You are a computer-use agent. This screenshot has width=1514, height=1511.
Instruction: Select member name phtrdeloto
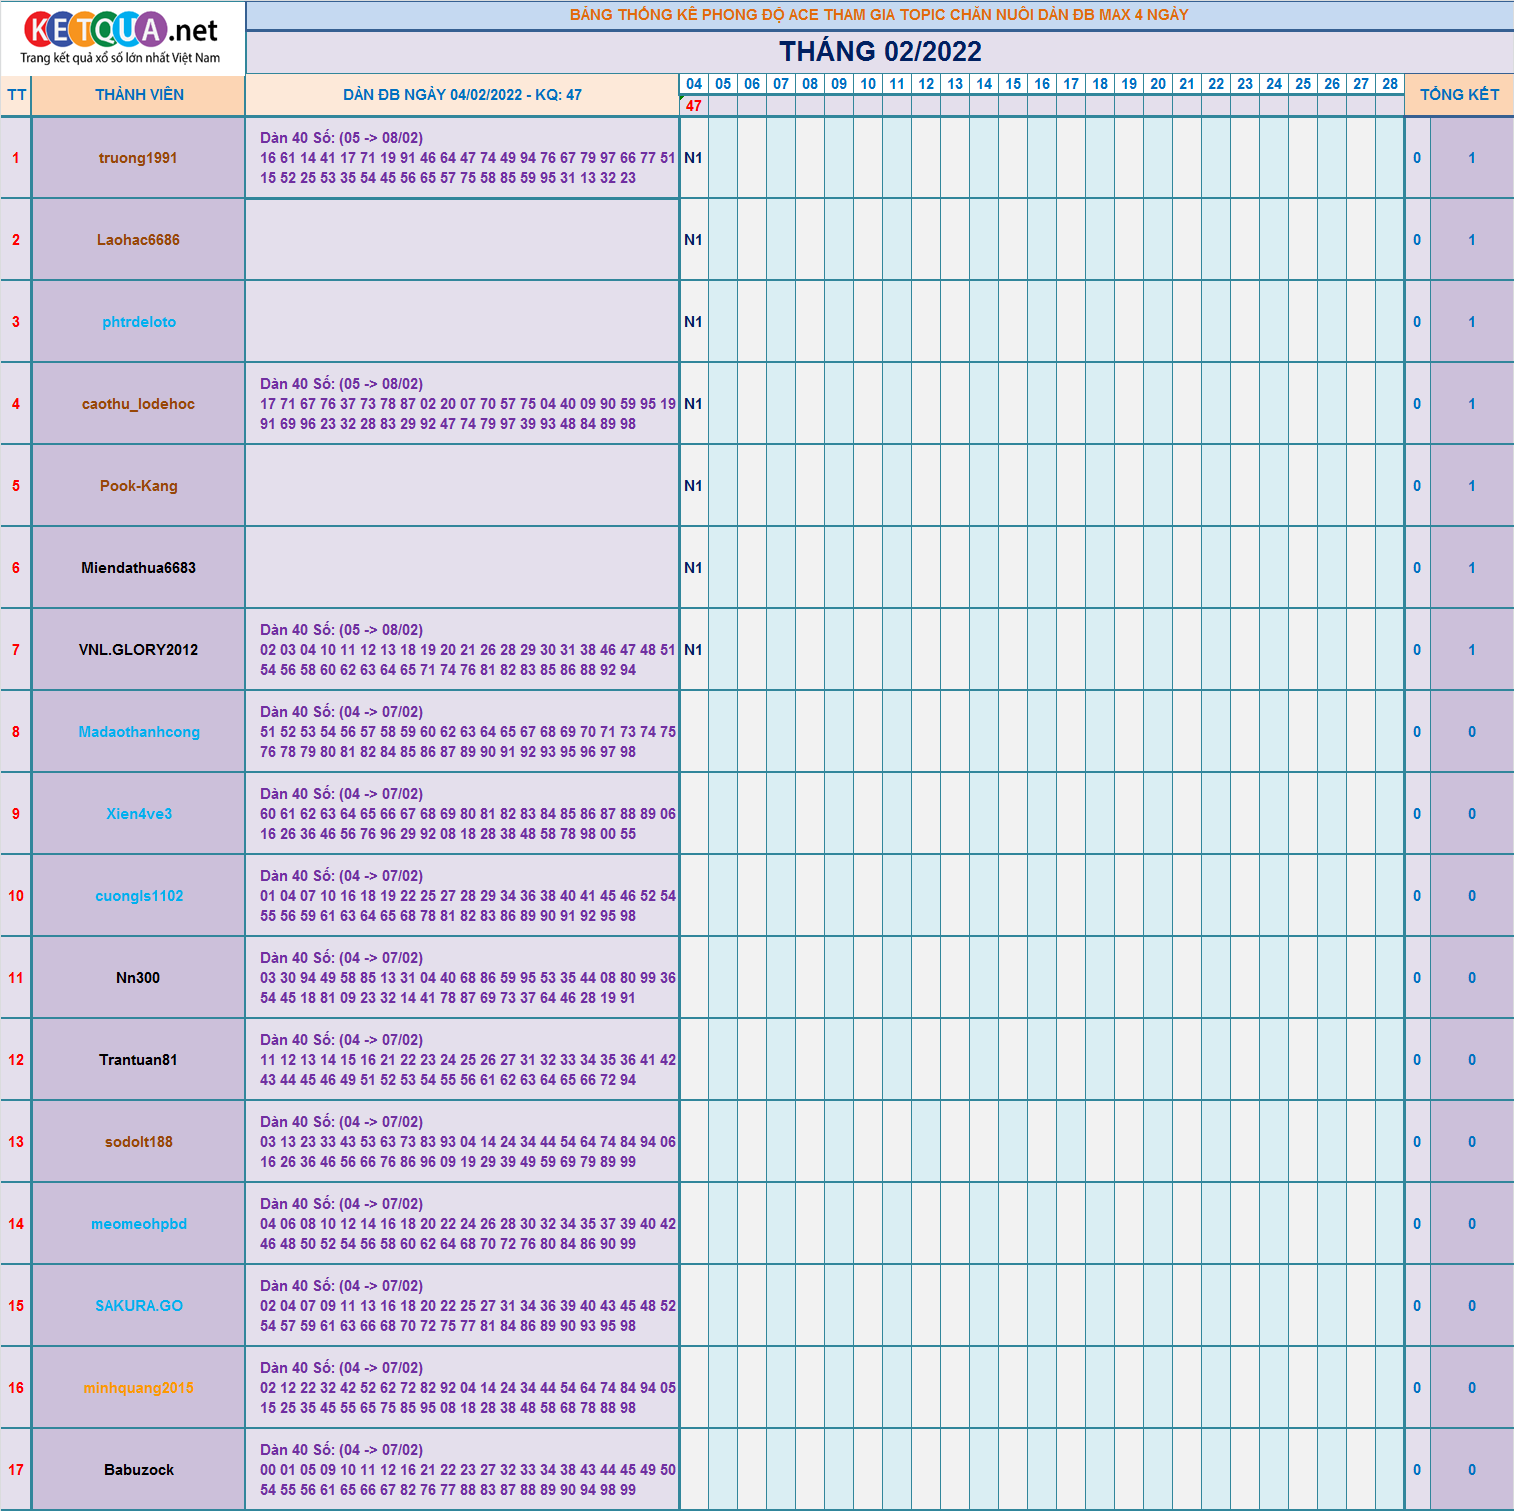[139, 322]
